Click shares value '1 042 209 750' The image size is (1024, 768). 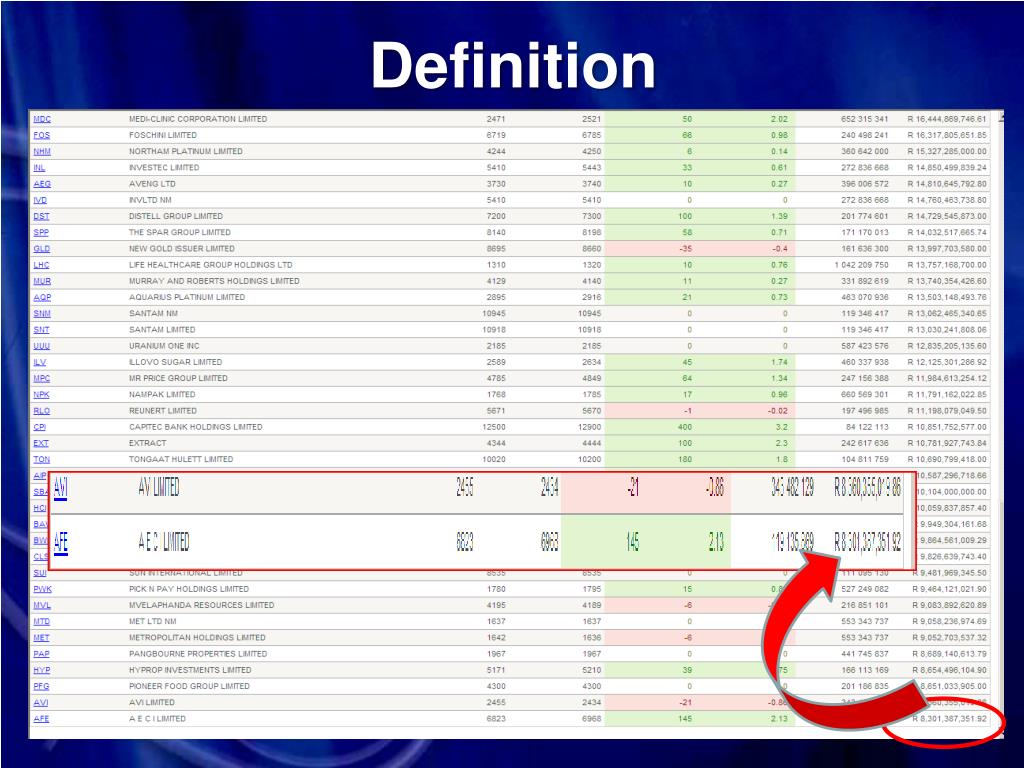coord(861,265)
